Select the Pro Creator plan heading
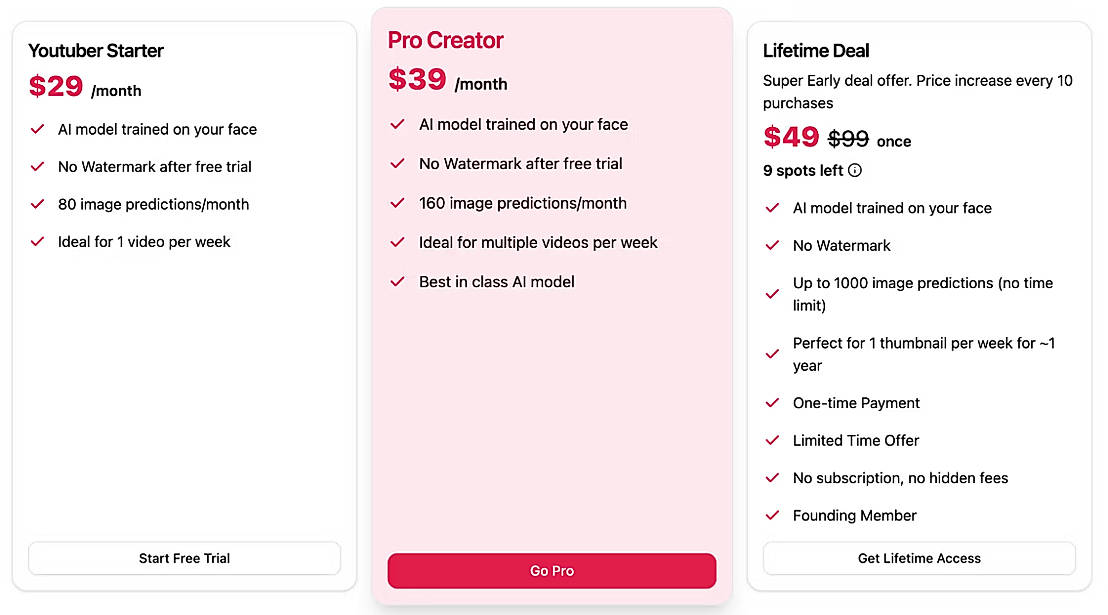 pyautogui.click(x=446, y=41)
